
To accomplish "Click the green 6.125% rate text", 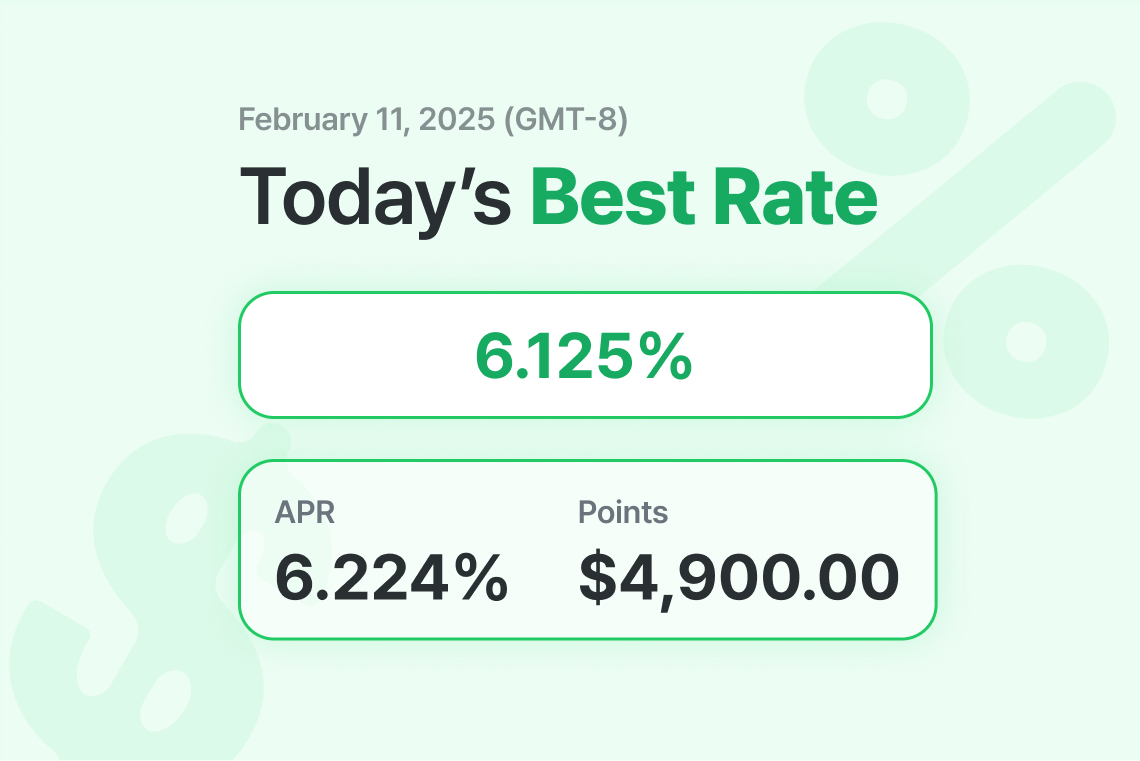I will 583,356.
